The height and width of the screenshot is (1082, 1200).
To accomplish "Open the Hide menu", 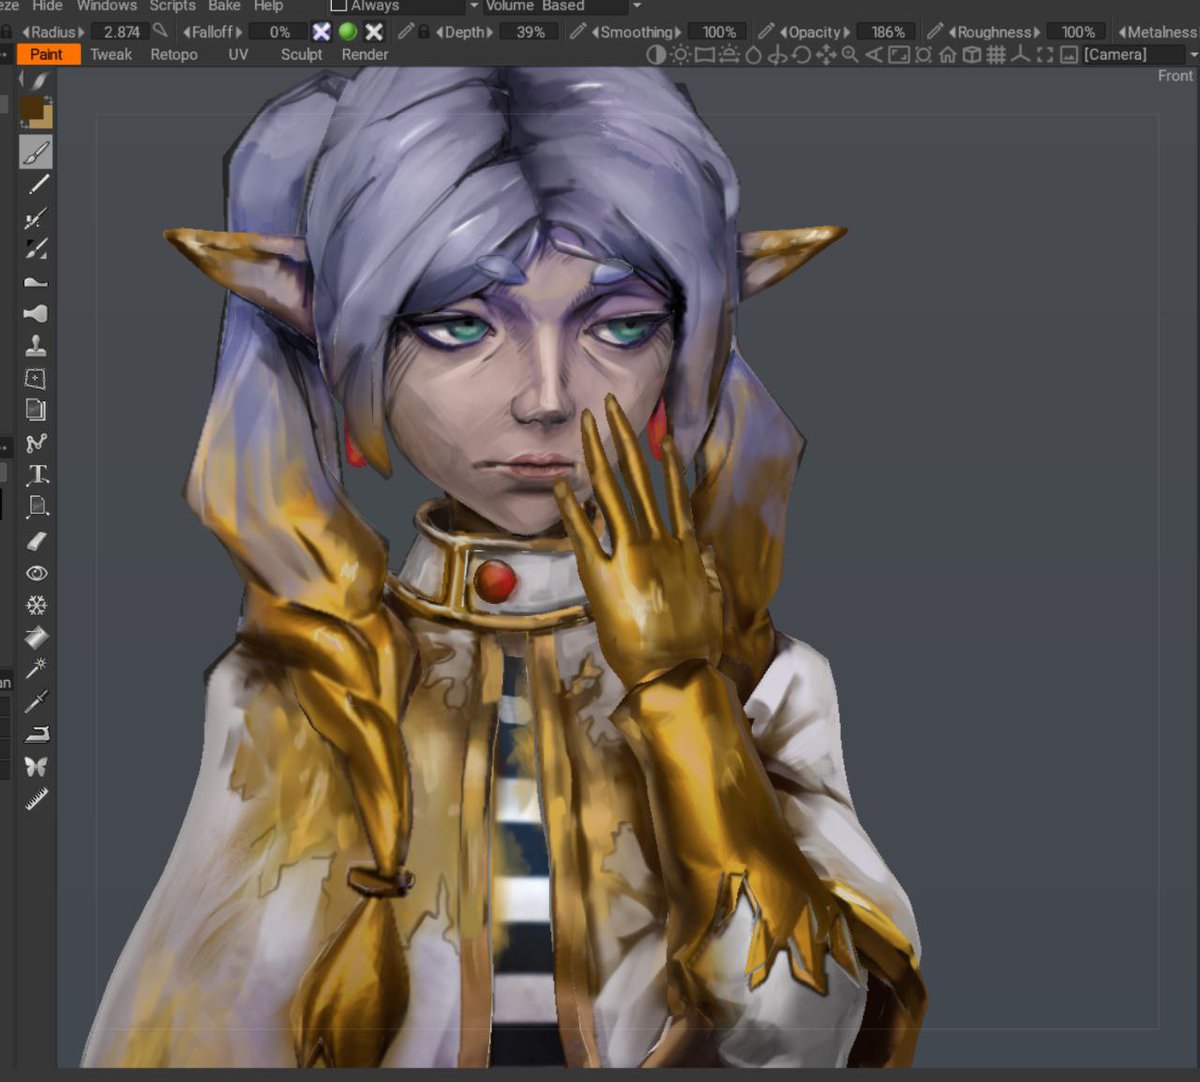I will click(47, 6).
